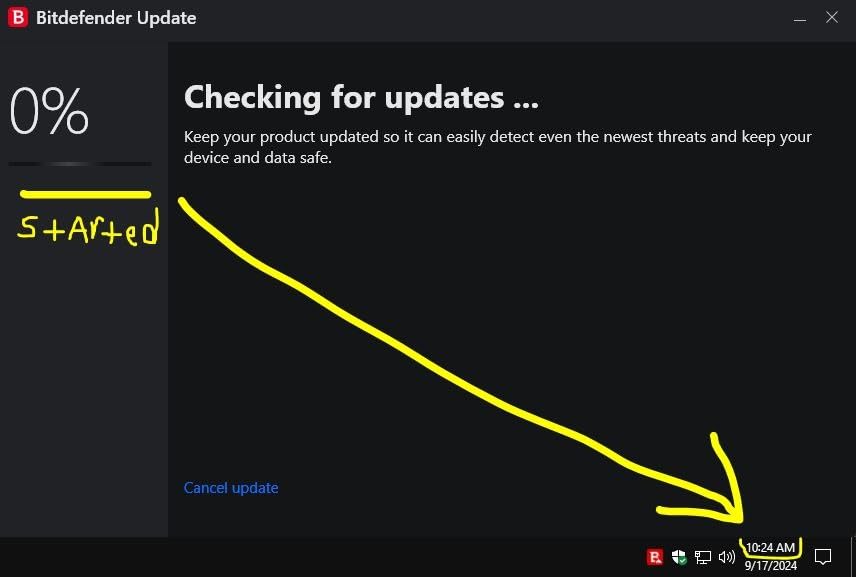
Task: Open the Bitdefender icon in the system tray
Action: [655, 557]
